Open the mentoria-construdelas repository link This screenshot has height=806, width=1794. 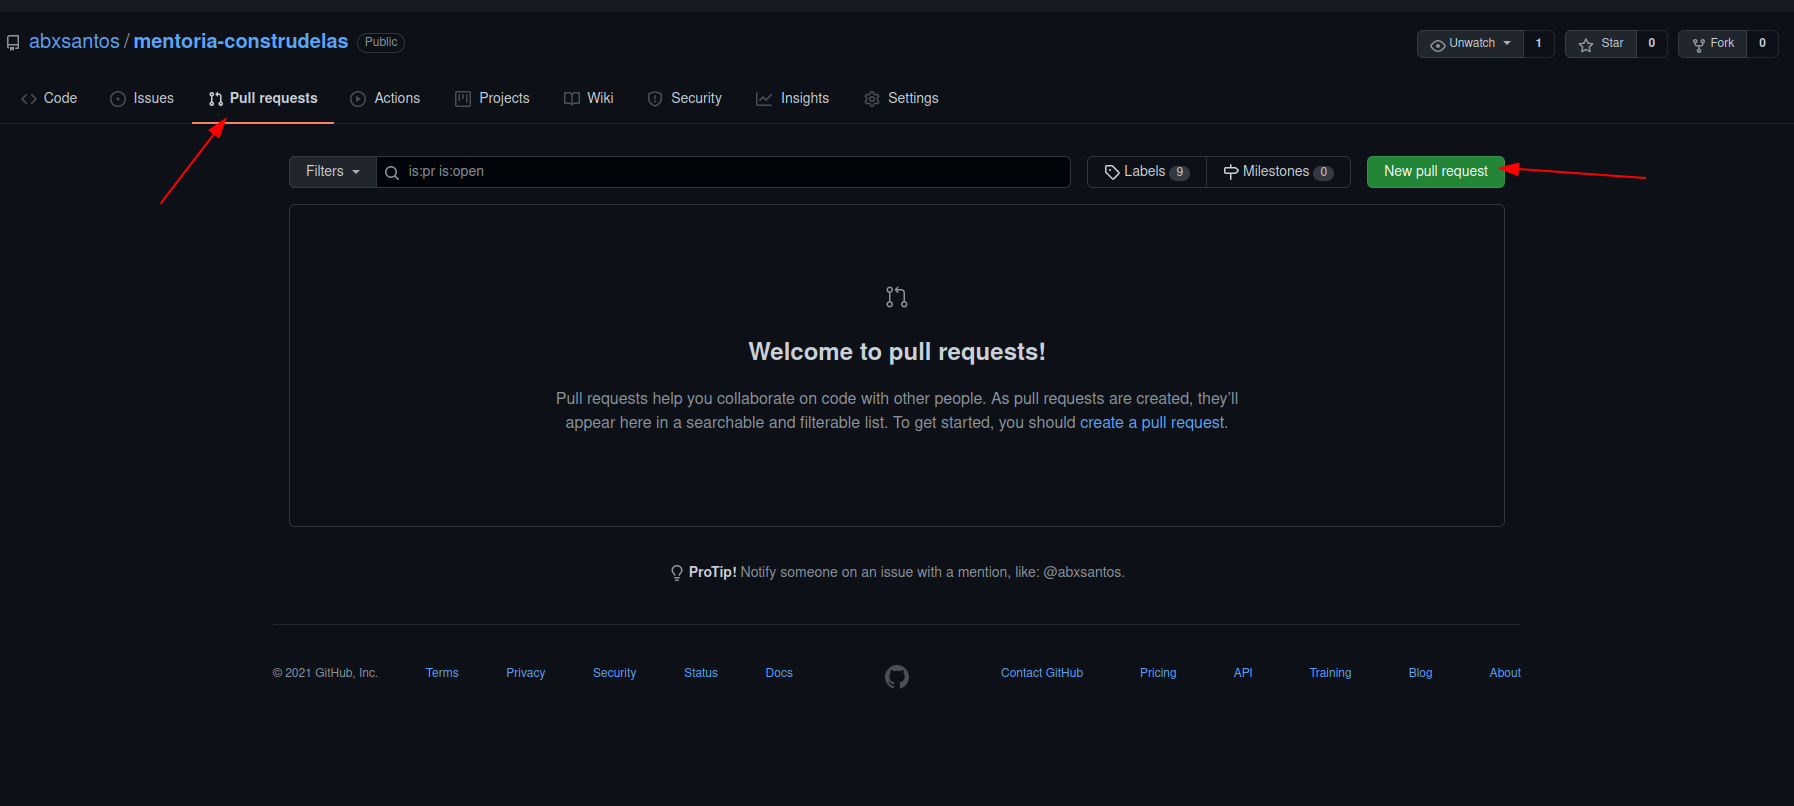coord(241,41)
